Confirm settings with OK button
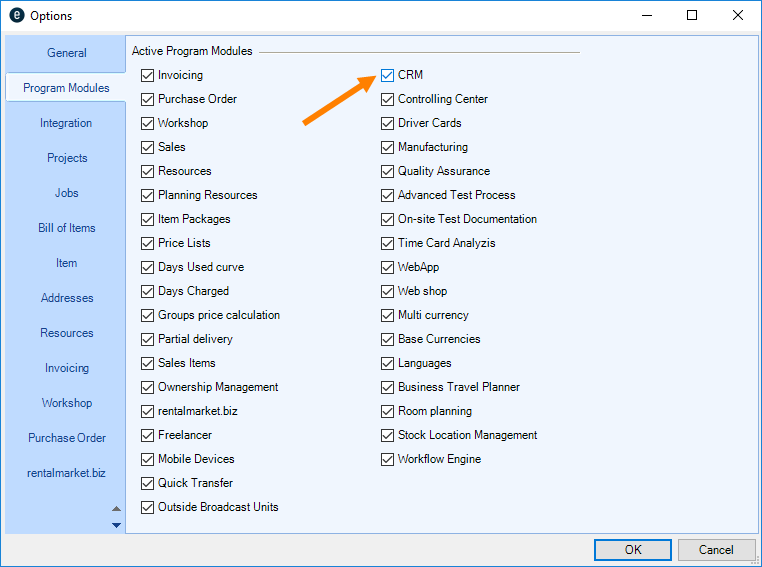 pyautogui.click(x=632, y=550)
